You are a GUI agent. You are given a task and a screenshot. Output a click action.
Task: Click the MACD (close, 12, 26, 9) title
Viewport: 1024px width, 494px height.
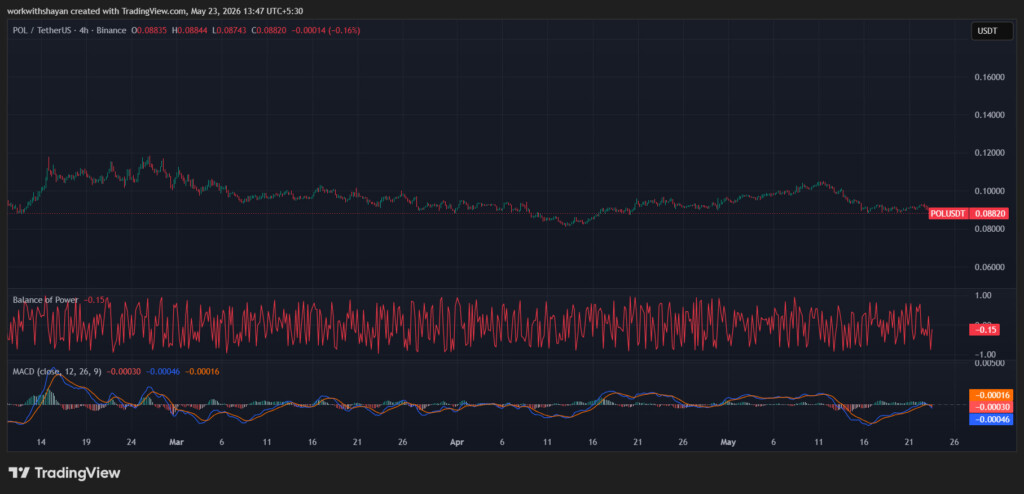pyautogui.click(x=57, y=372)
